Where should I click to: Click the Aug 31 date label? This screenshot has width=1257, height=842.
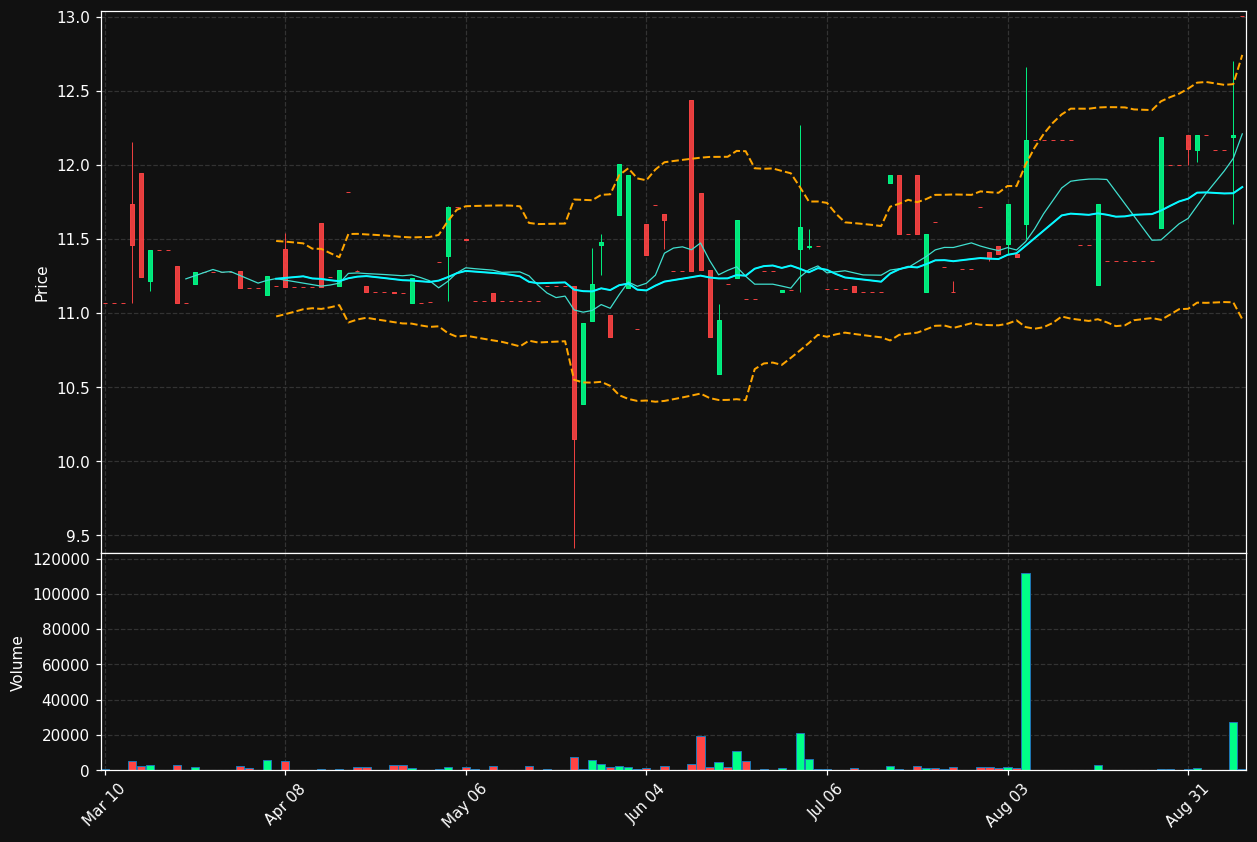tap(1187, 805)
